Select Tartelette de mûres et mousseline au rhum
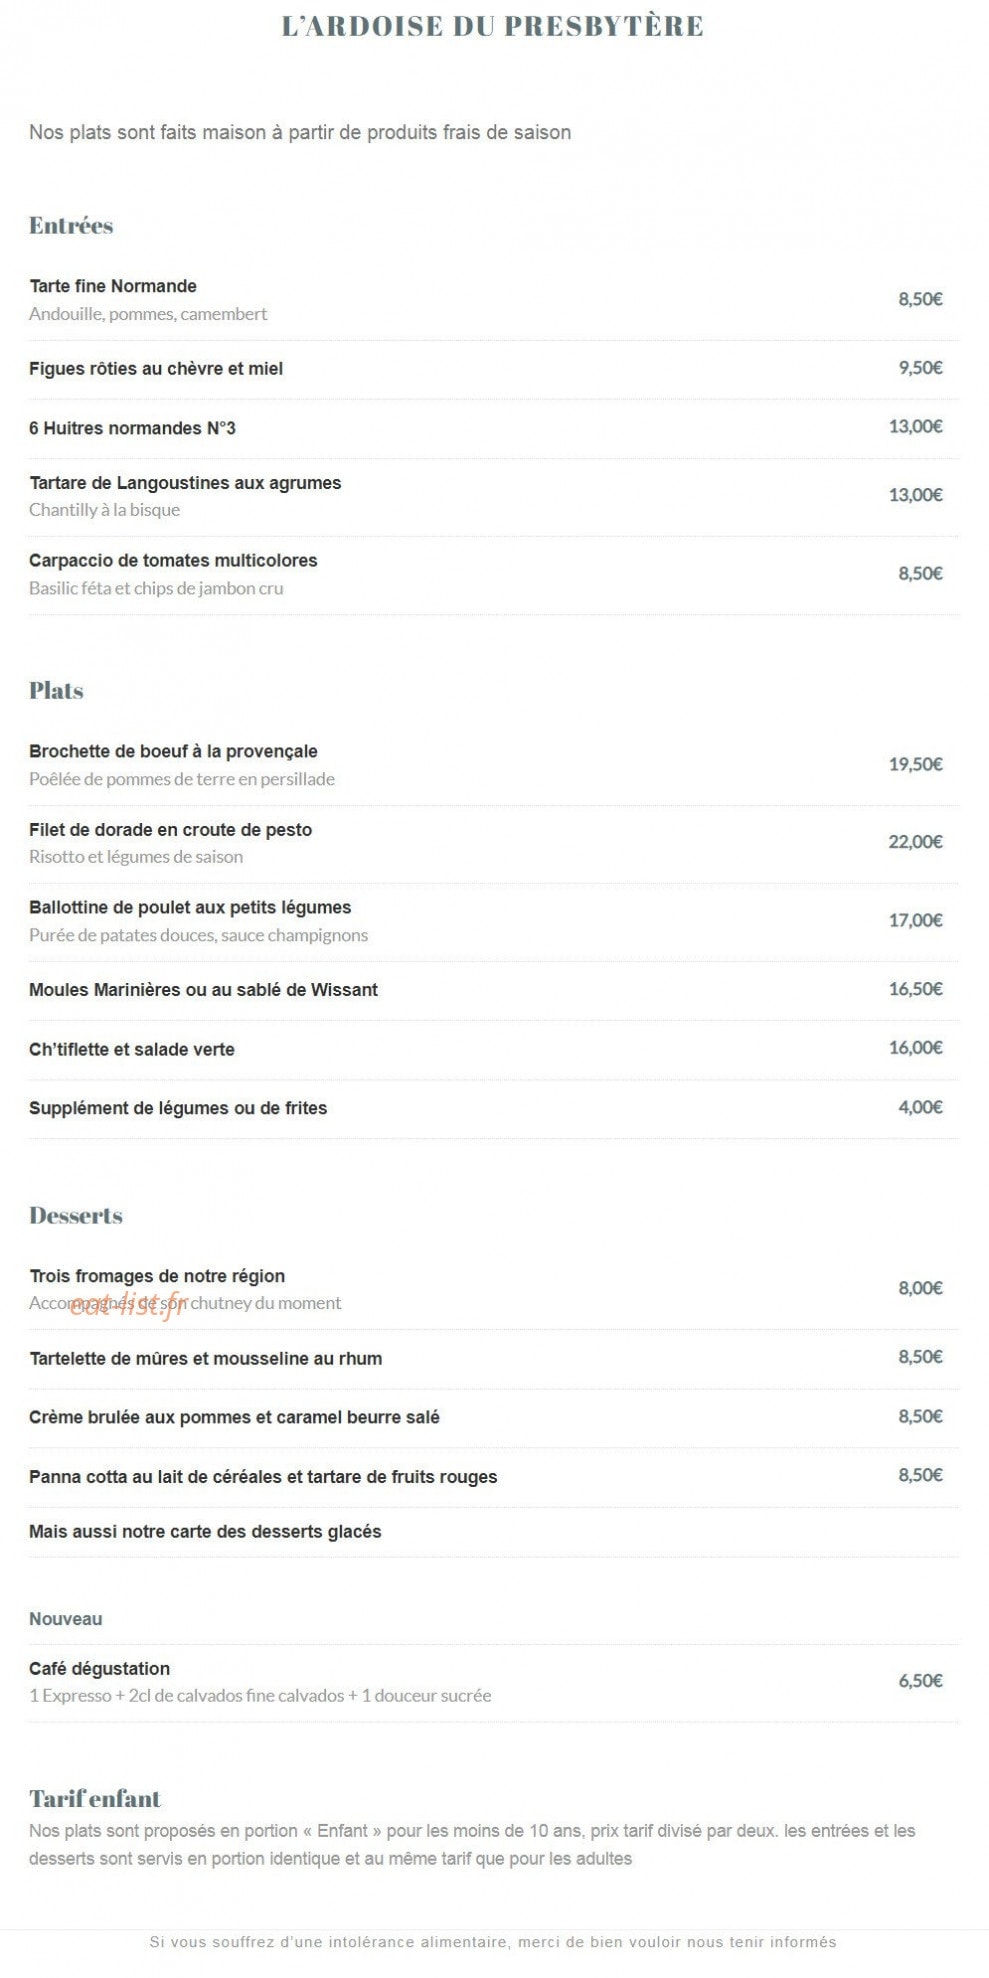Image resolution: width=989 pixels, height=1978 pixels. tap(206, 1359)
